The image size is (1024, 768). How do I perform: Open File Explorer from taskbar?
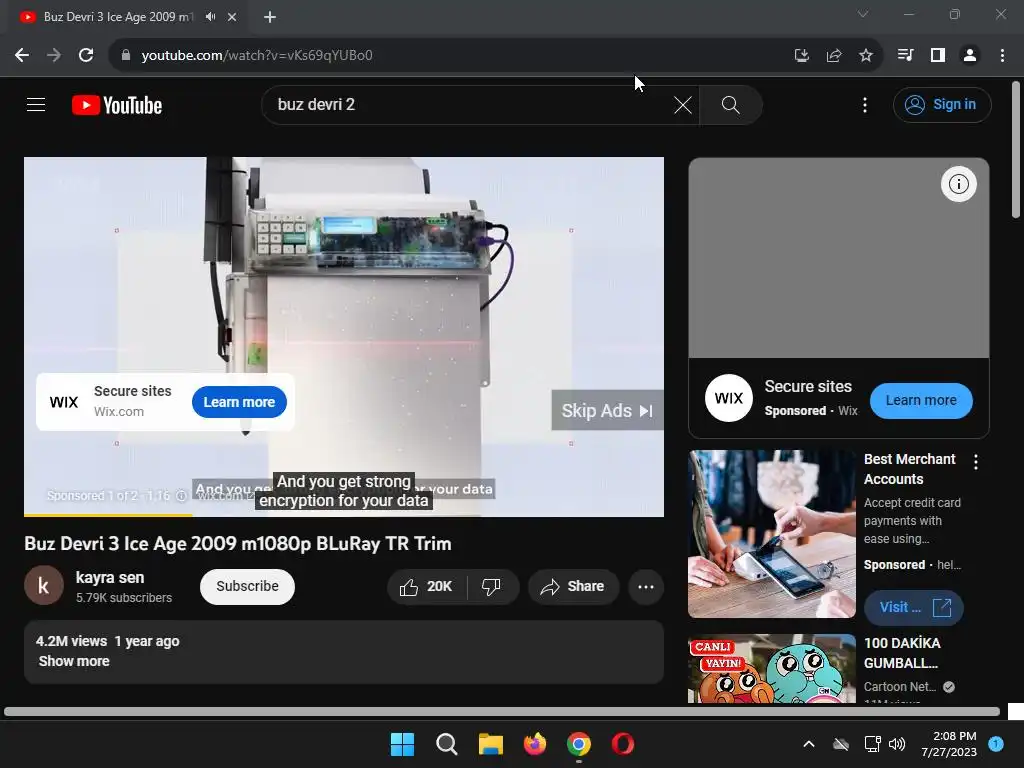pos(490,744)
